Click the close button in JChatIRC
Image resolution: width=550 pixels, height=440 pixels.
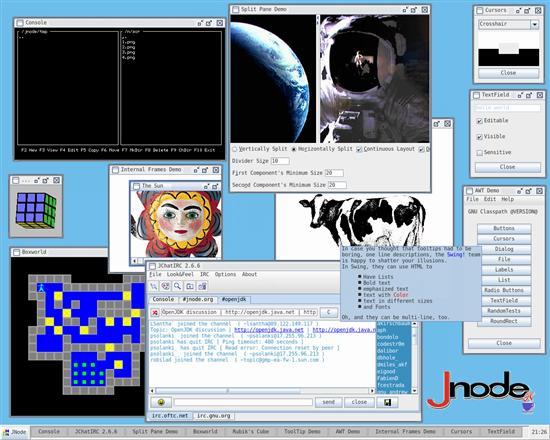pos(359,402)
